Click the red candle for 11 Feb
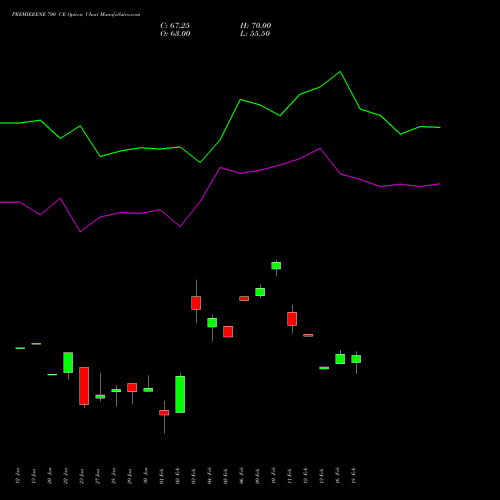500x500 pixels. point(292,319)
